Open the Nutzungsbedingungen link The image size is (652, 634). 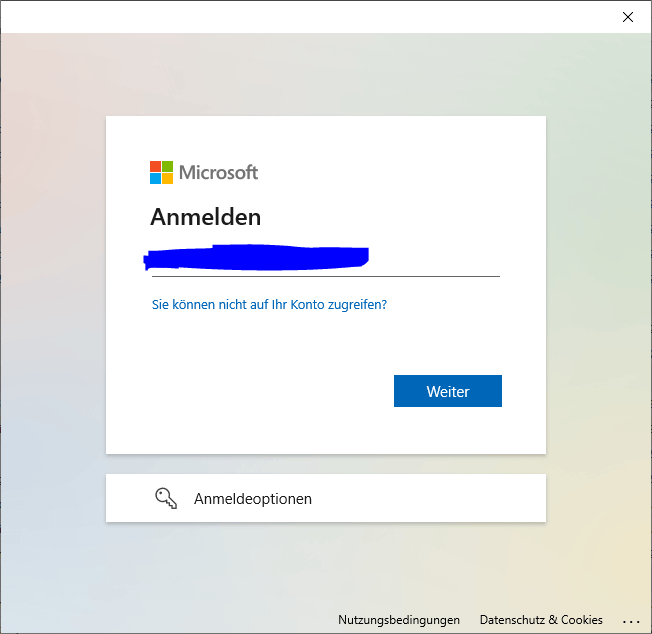pyautogui.click(x=399, y=619)
